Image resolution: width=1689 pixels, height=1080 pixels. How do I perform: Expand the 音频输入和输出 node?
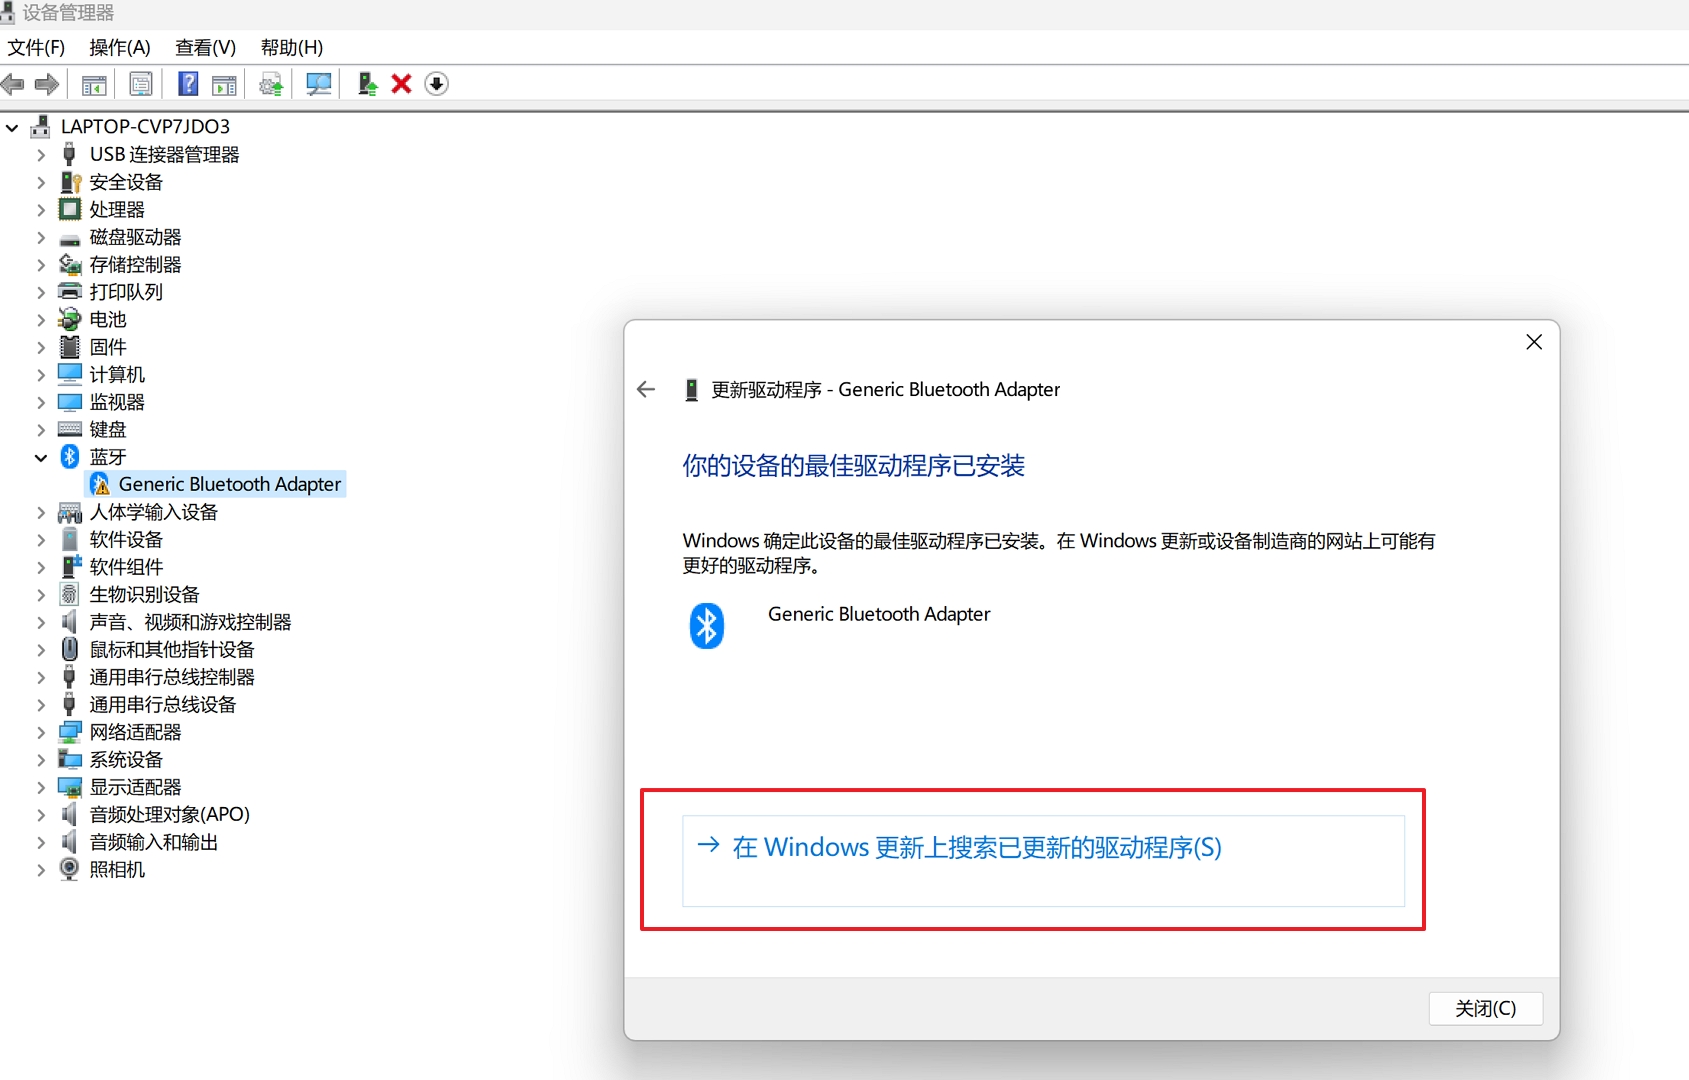tap(41, 842)
